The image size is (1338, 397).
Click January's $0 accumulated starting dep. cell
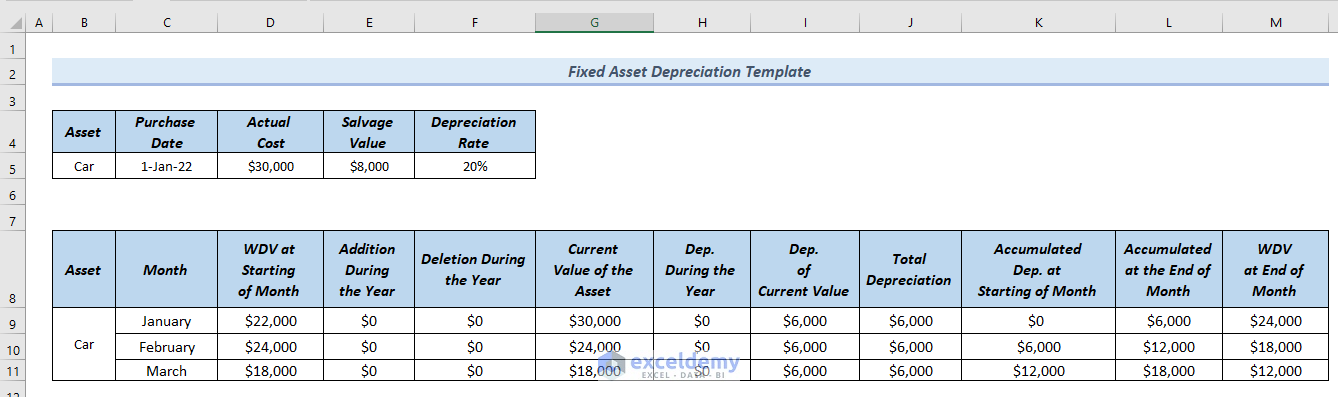tap(1039, 322)
